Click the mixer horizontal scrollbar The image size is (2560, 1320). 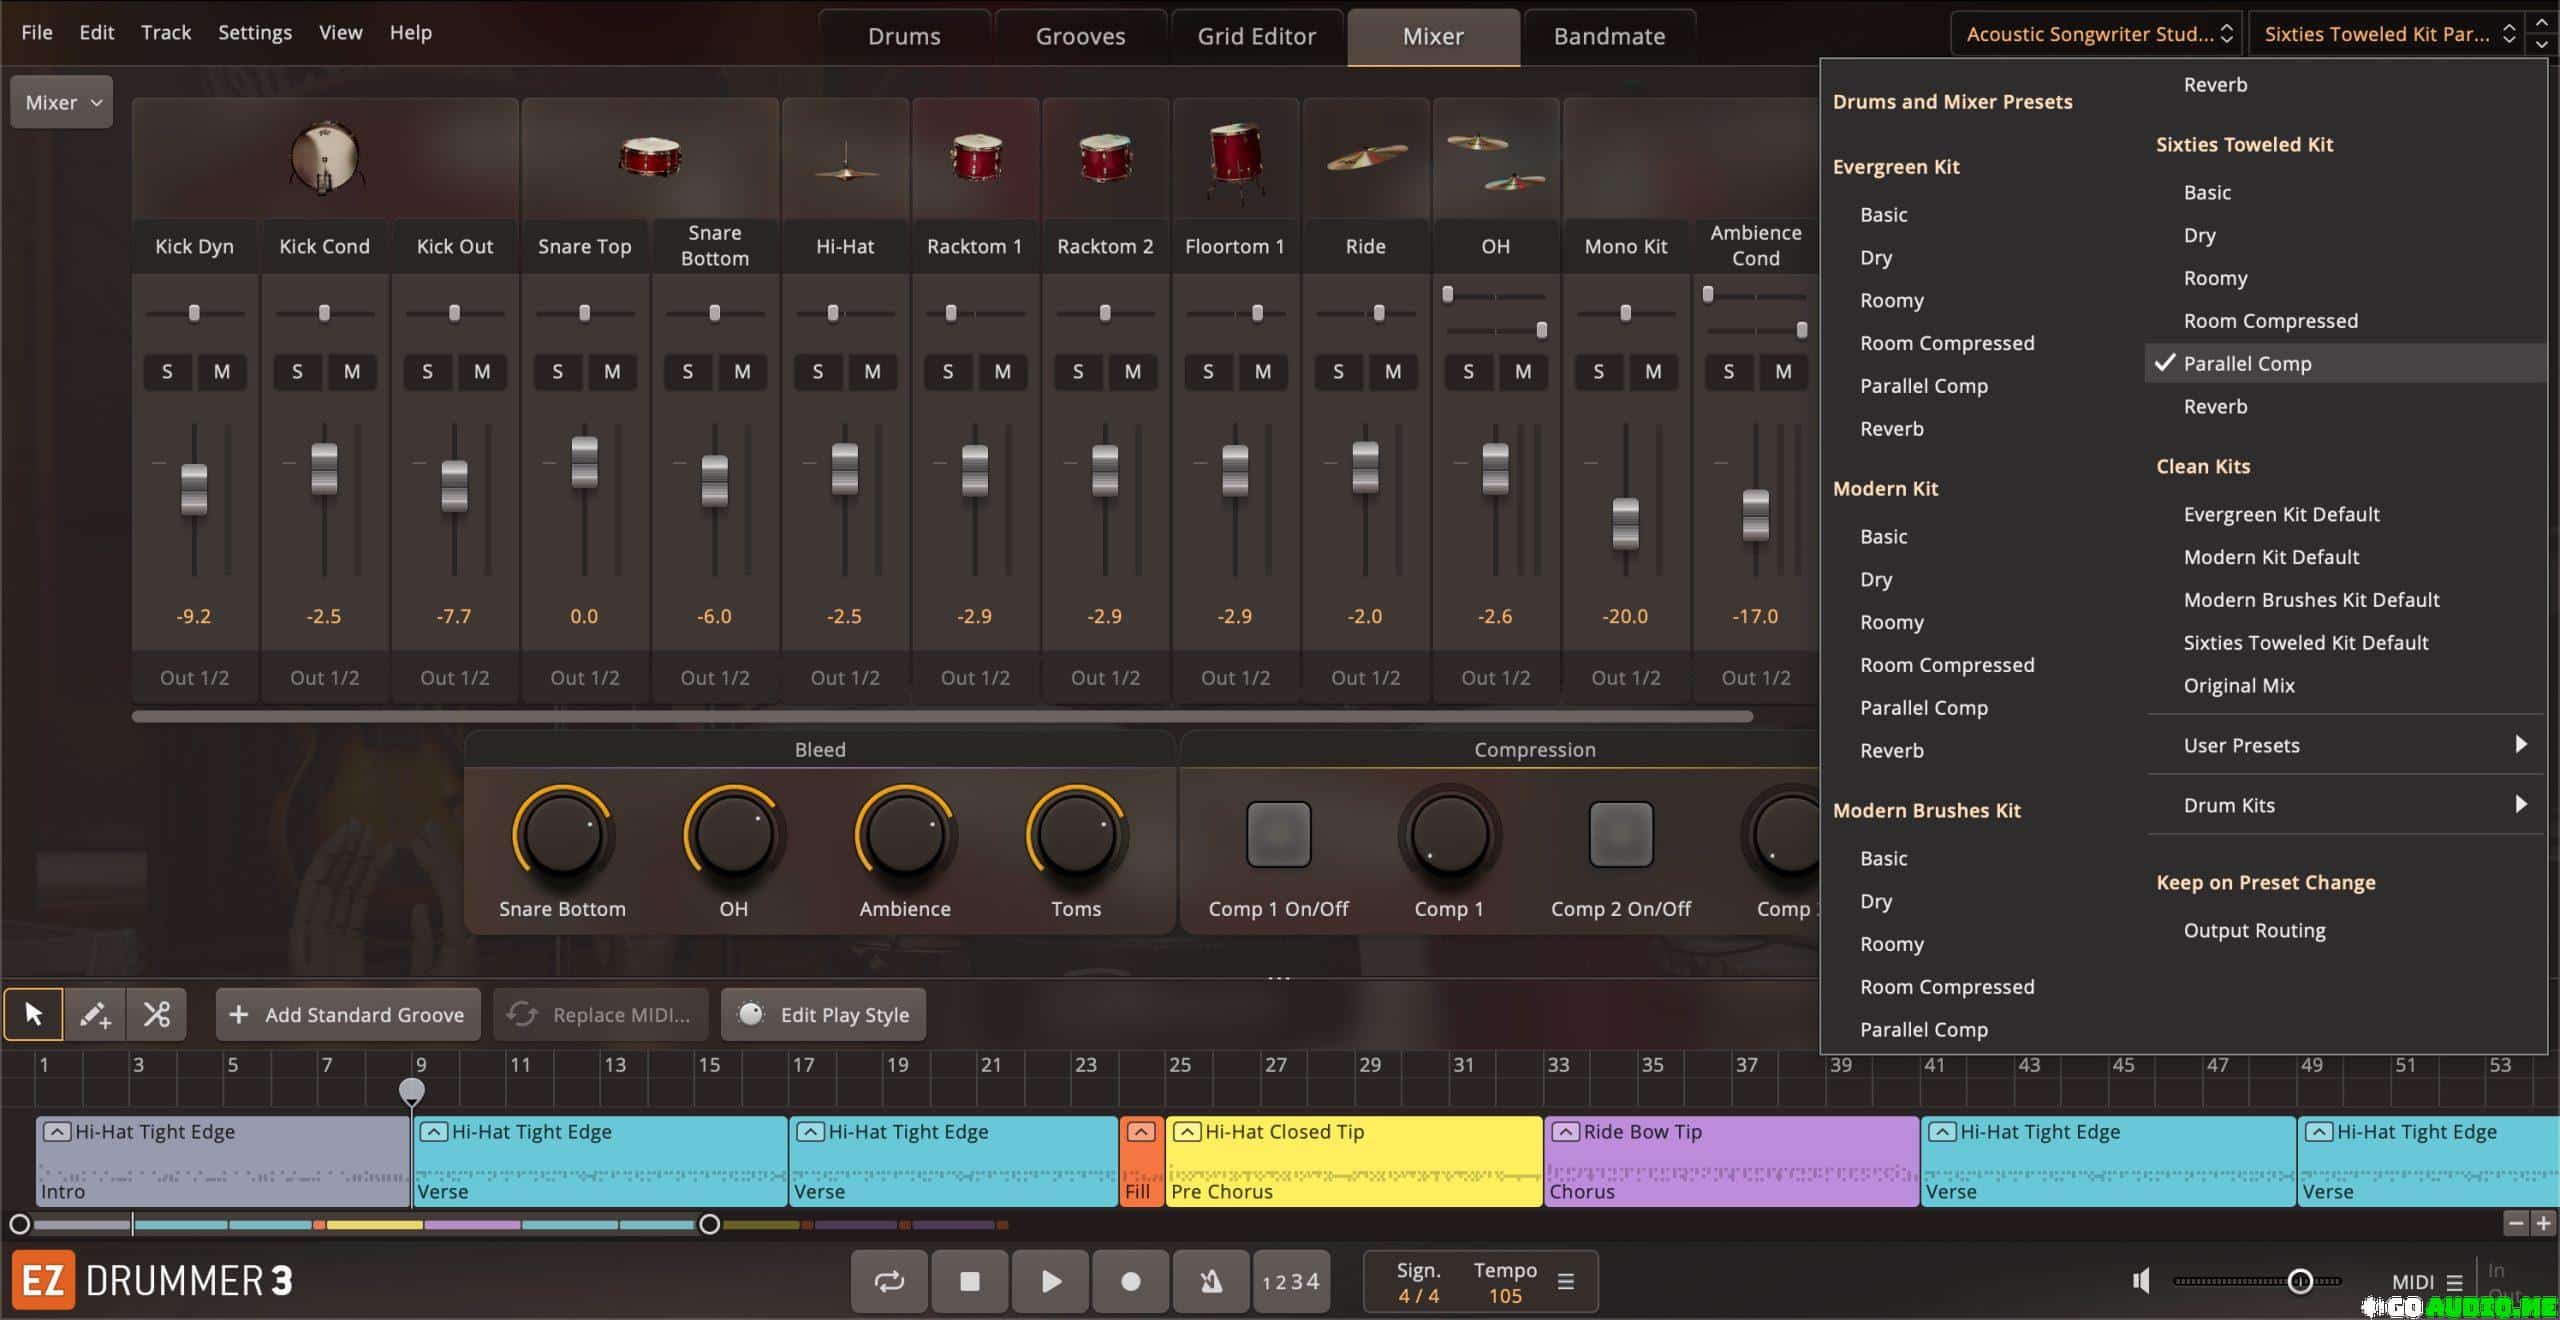942,716
